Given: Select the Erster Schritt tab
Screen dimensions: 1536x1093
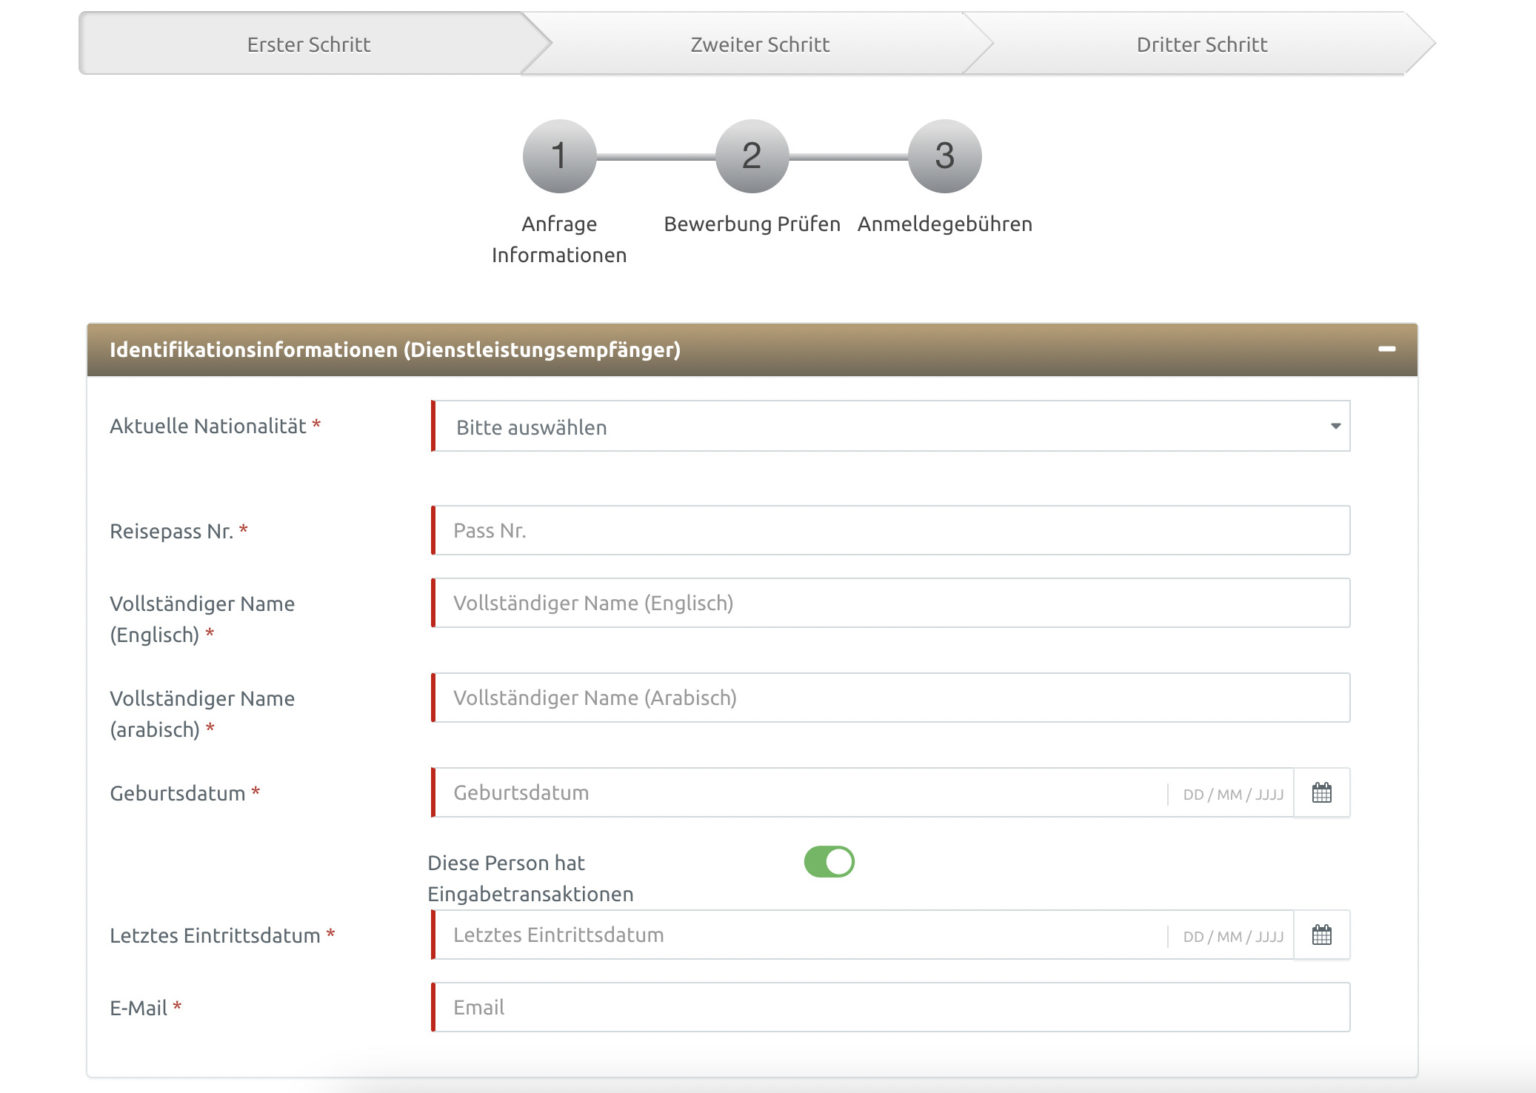Looking at the screenshot, I should pos(308,44).
